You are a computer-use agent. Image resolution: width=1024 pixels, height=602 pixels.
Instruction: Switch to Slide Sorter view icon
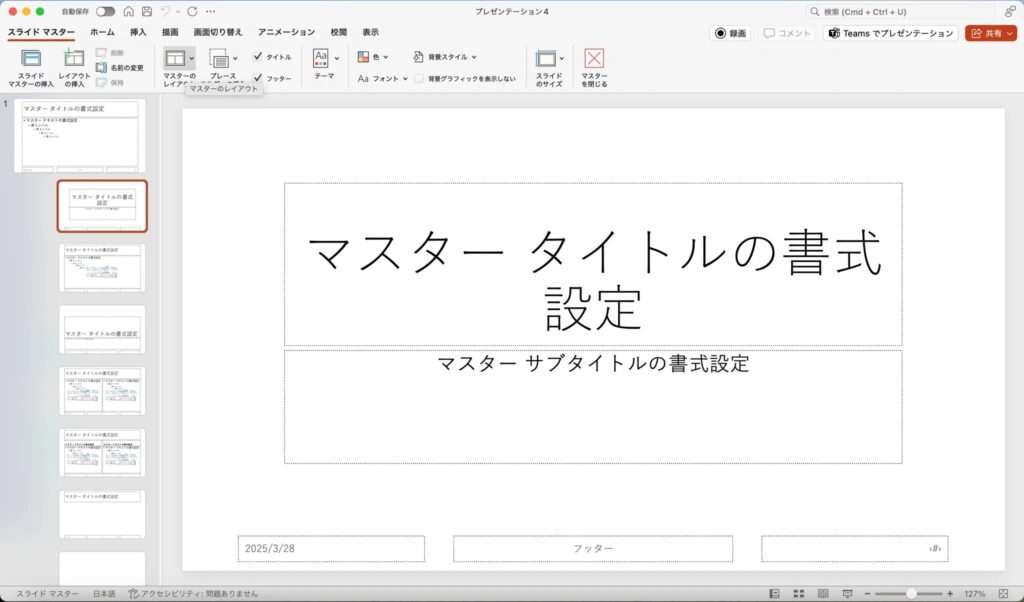(x=799, y=594)
